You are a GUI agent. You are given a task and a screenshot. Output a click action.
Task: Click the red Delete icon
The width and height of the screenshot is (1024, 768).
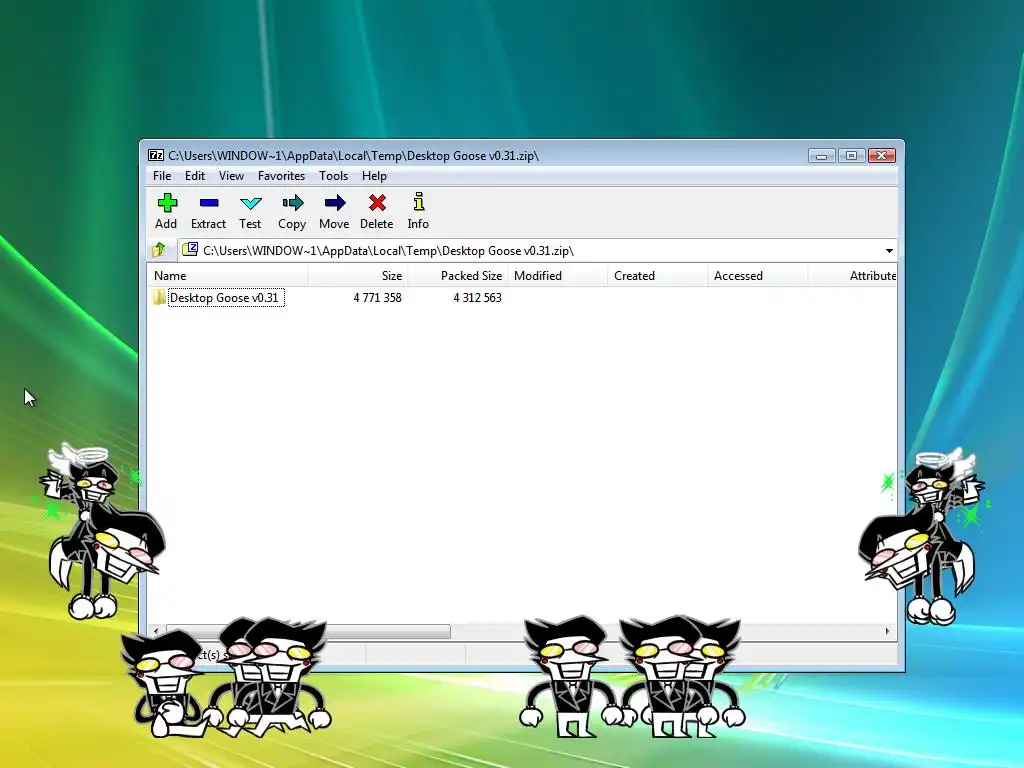[x=377, y=203]
